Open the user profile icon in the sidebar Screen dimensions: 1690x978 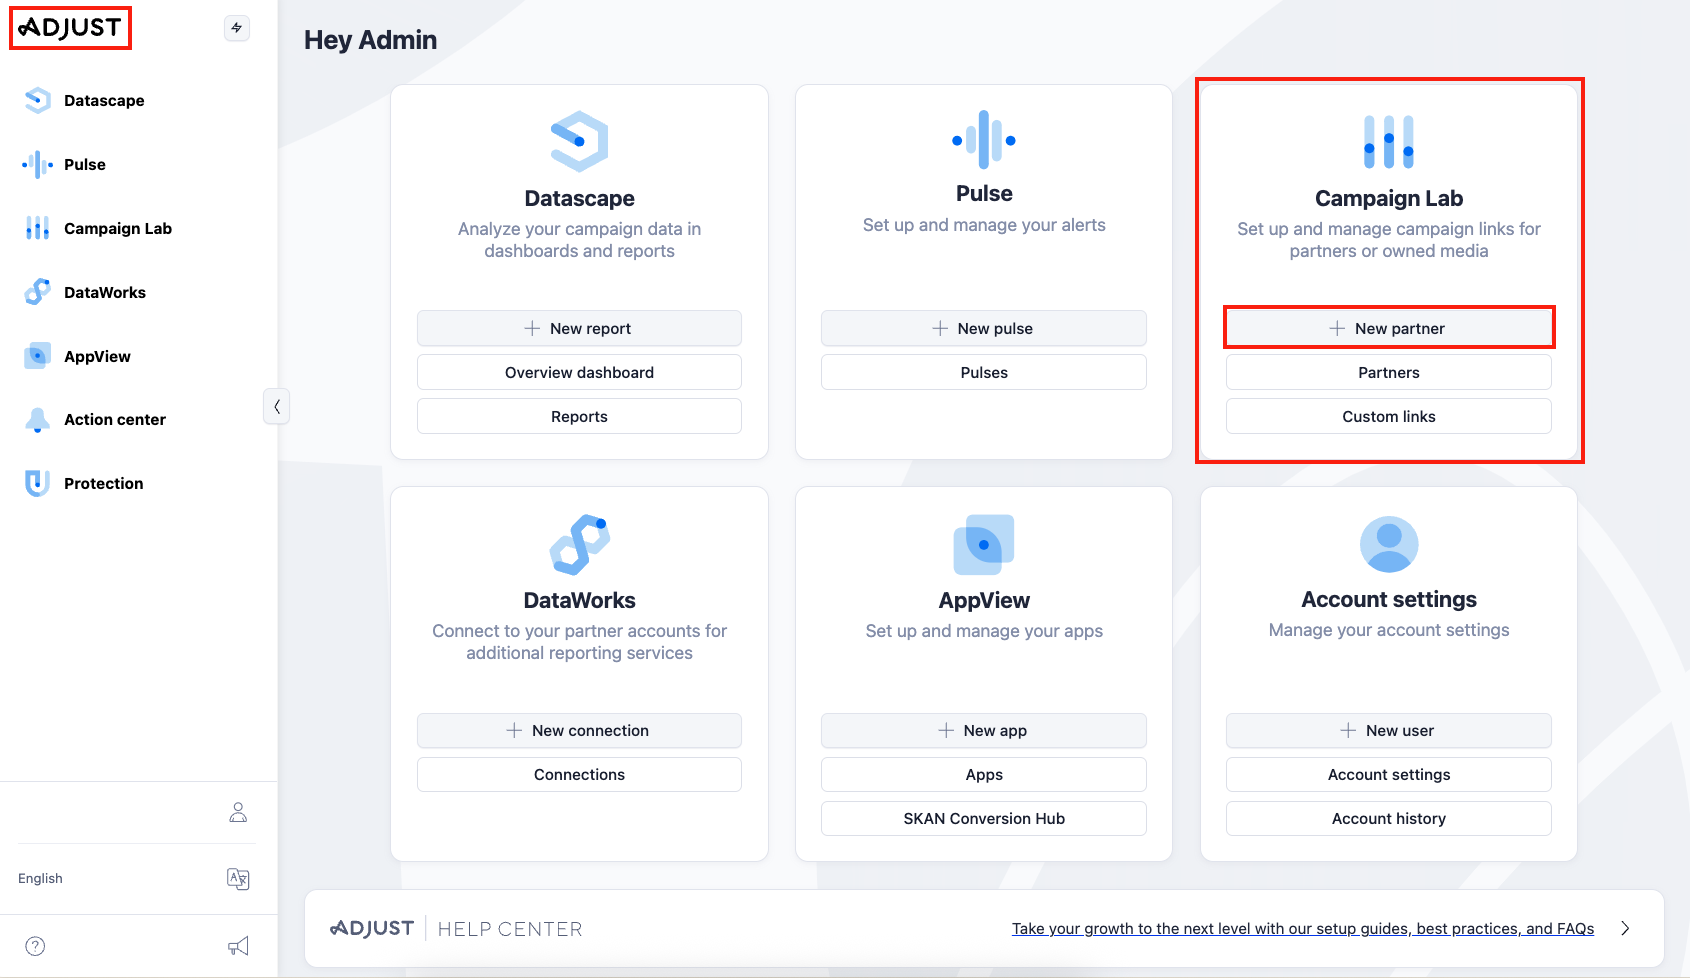click(x=238, y=812)
